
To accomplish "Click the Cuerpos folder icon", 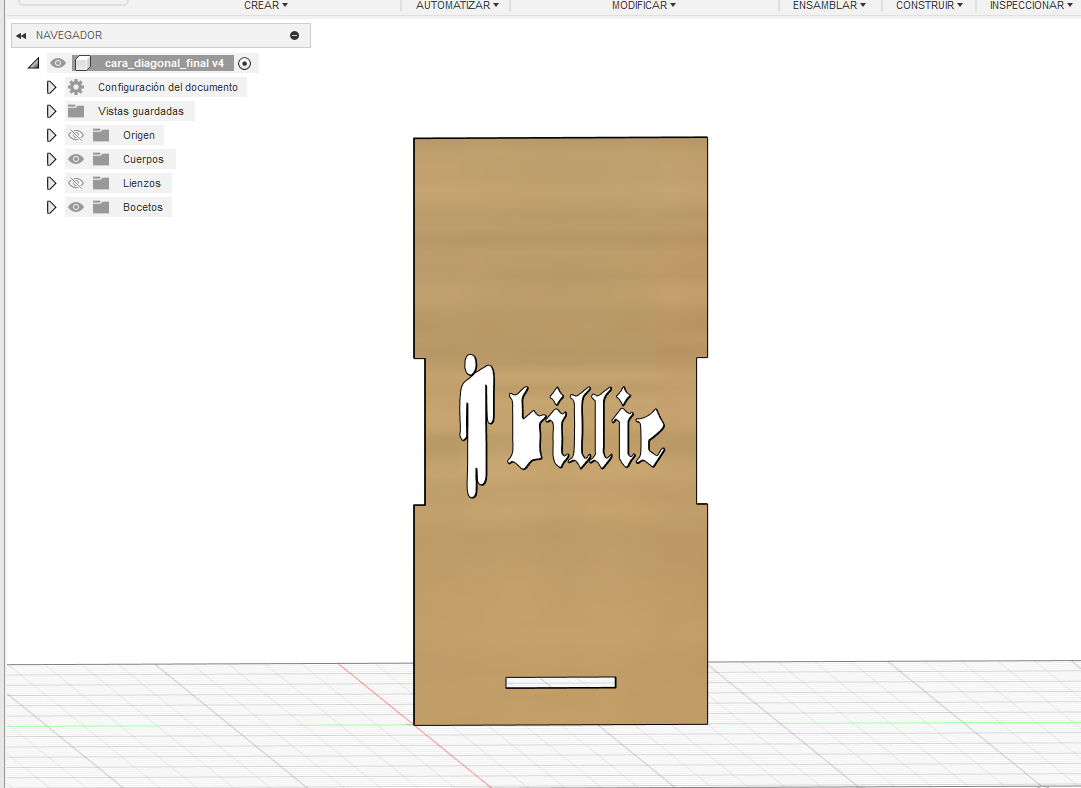I will (101, 159).
